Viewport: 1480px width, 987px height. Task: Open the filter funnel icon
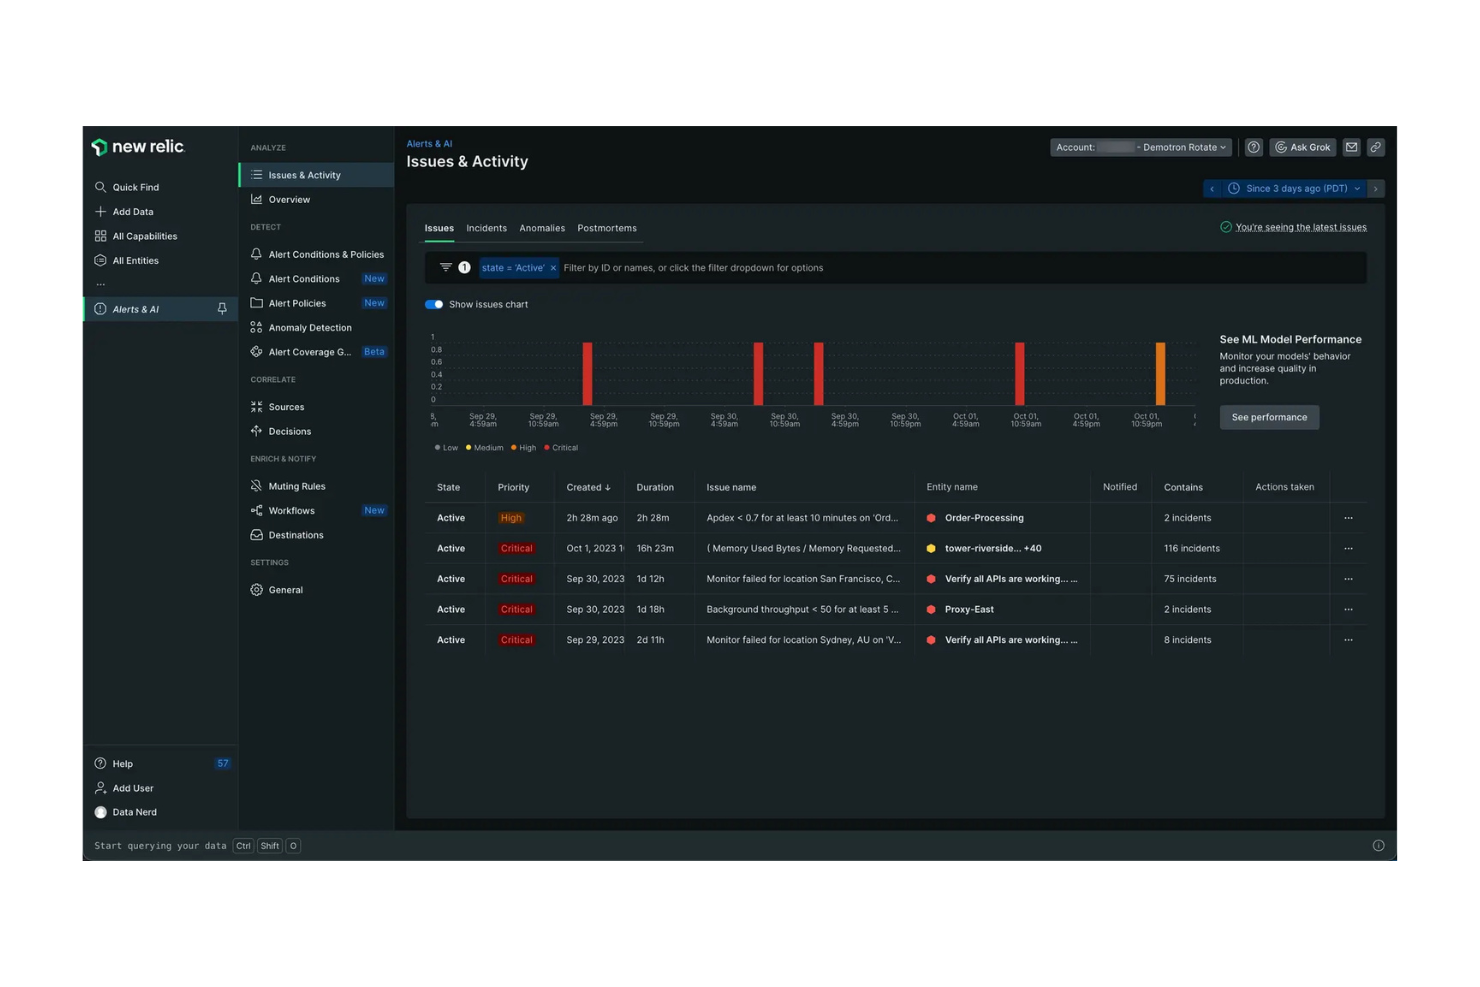(x=445, y=267)
